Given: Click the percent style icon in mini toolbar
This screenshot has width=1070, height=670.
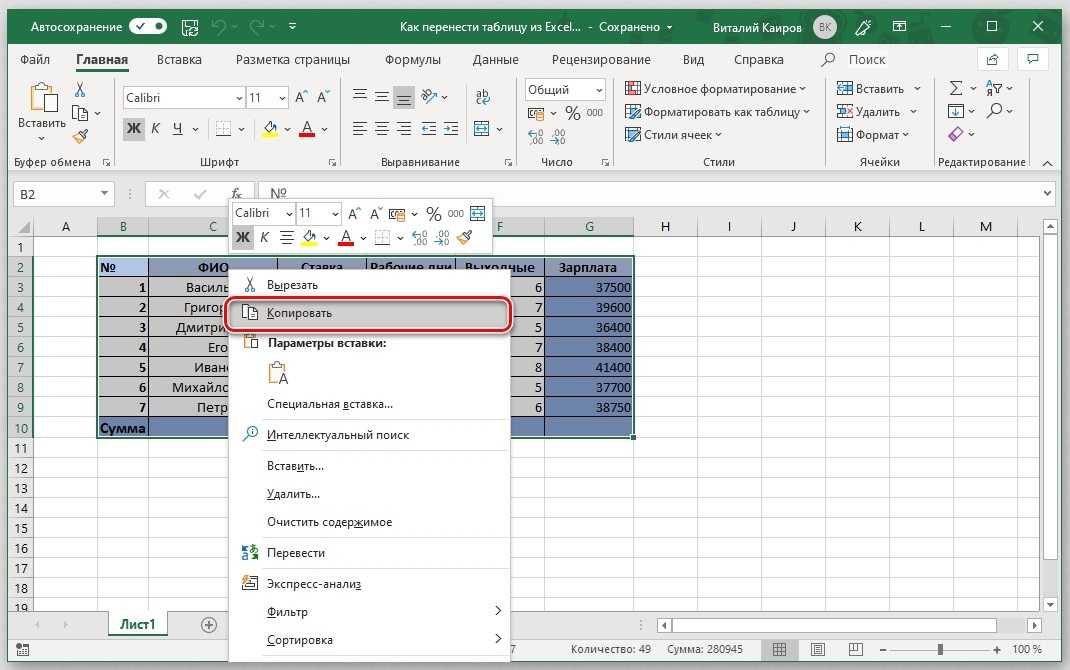Looking at the screenshot, I should pos(434,214).
